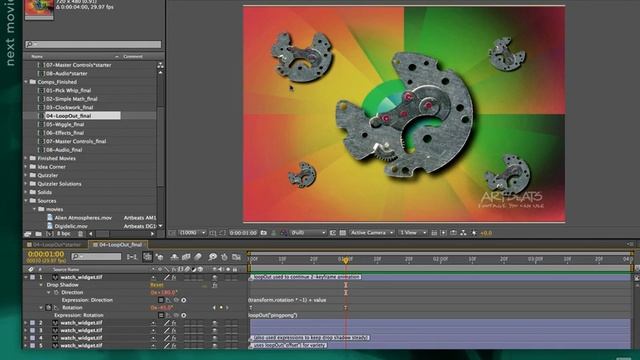The height and width of the screenshot is (360, 640).
Task: Click the Fast Previews icon in viewer
Action: [x=444, y=233]
